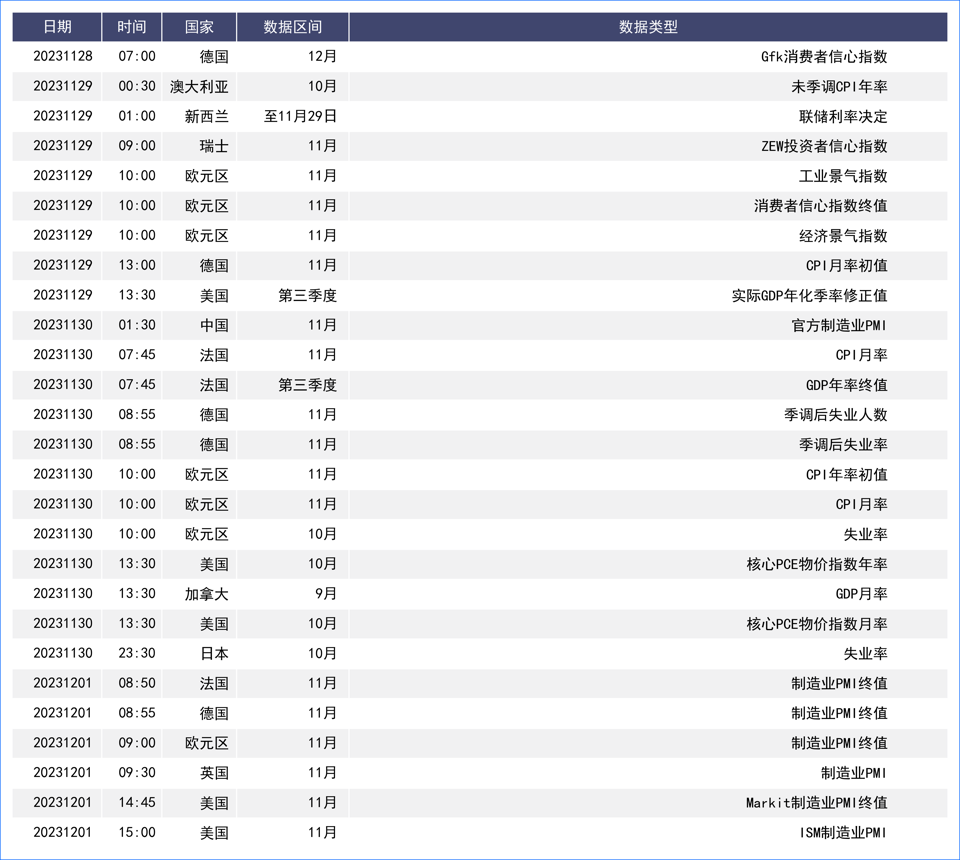
Task: Select the 加拿大 country cell
Action: (206, 594)
